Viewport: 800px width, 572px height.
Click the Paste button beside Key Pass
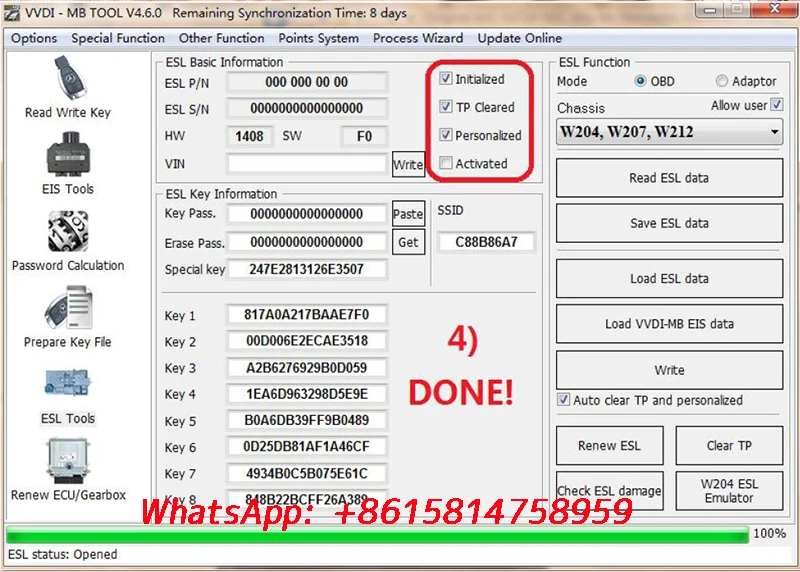[408, 214]
